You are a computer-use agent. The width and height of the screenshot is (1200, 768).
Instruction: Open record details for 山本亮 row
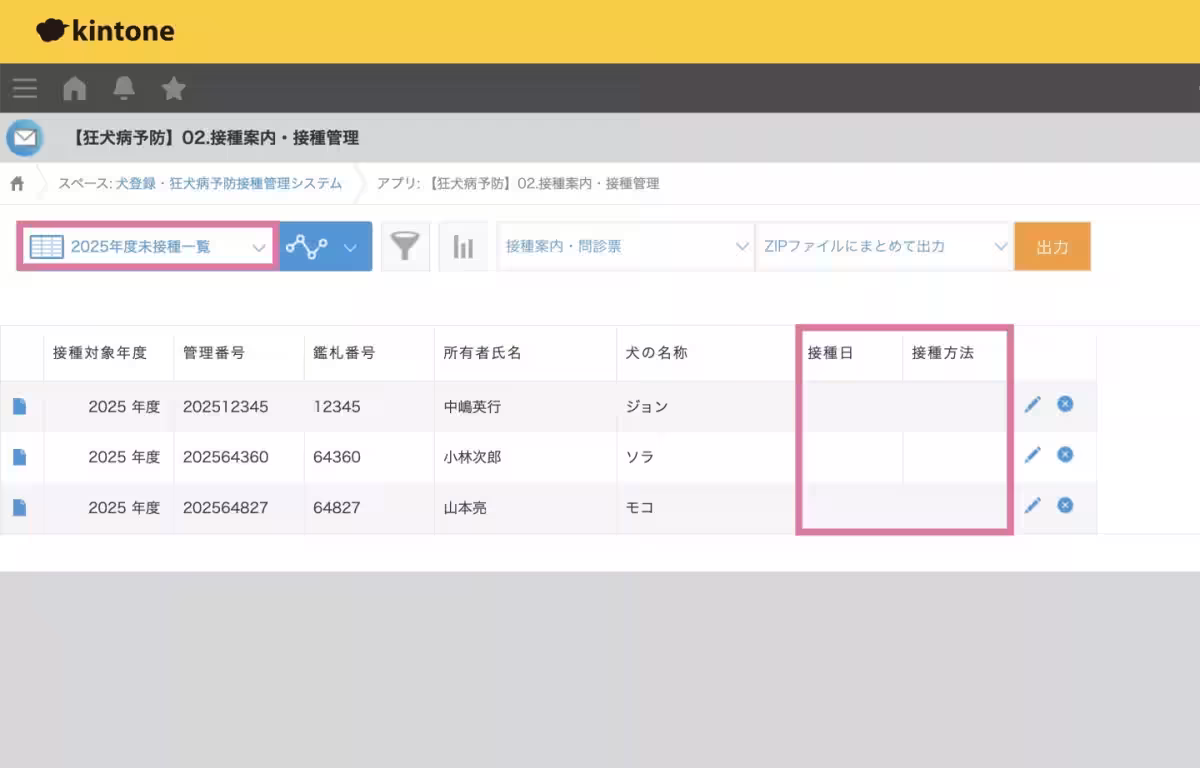point(20,508)
